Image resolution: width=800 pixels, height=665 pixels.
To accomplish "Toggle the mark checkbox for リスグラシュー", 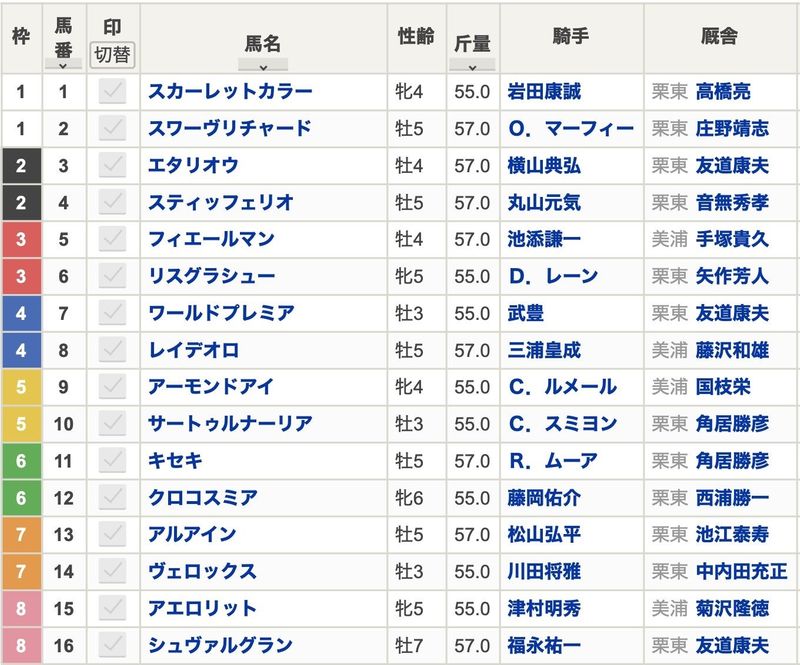I will tap(113, 276).
